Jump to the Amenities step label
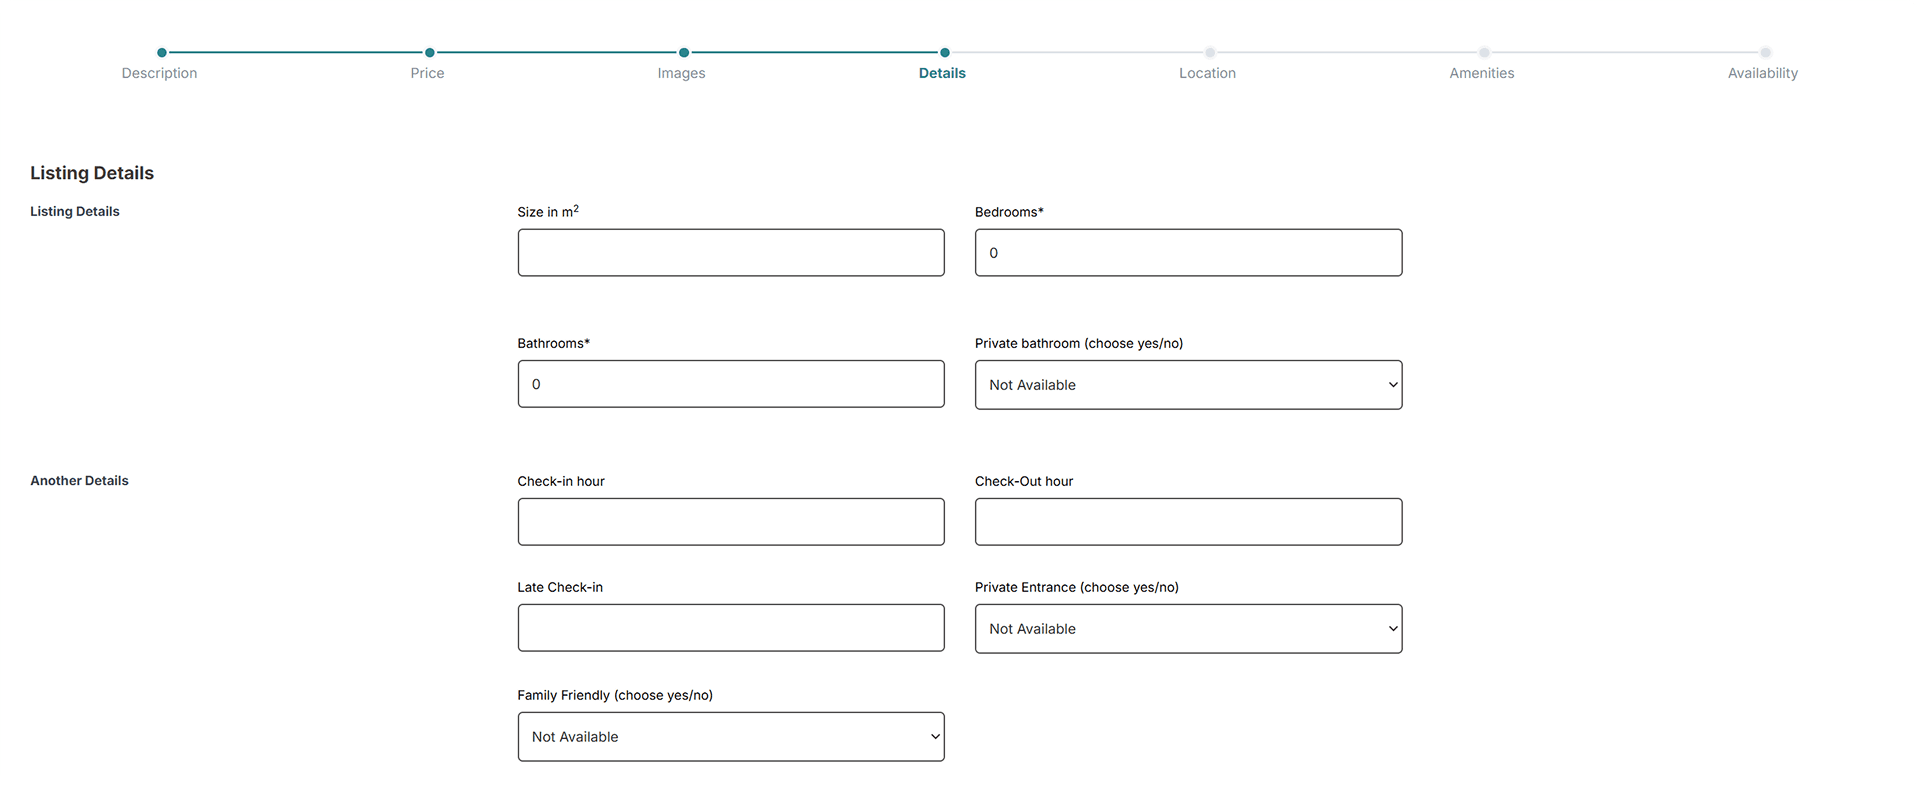The height and width of the screenshot is (789, 1920). (1481, 73)
